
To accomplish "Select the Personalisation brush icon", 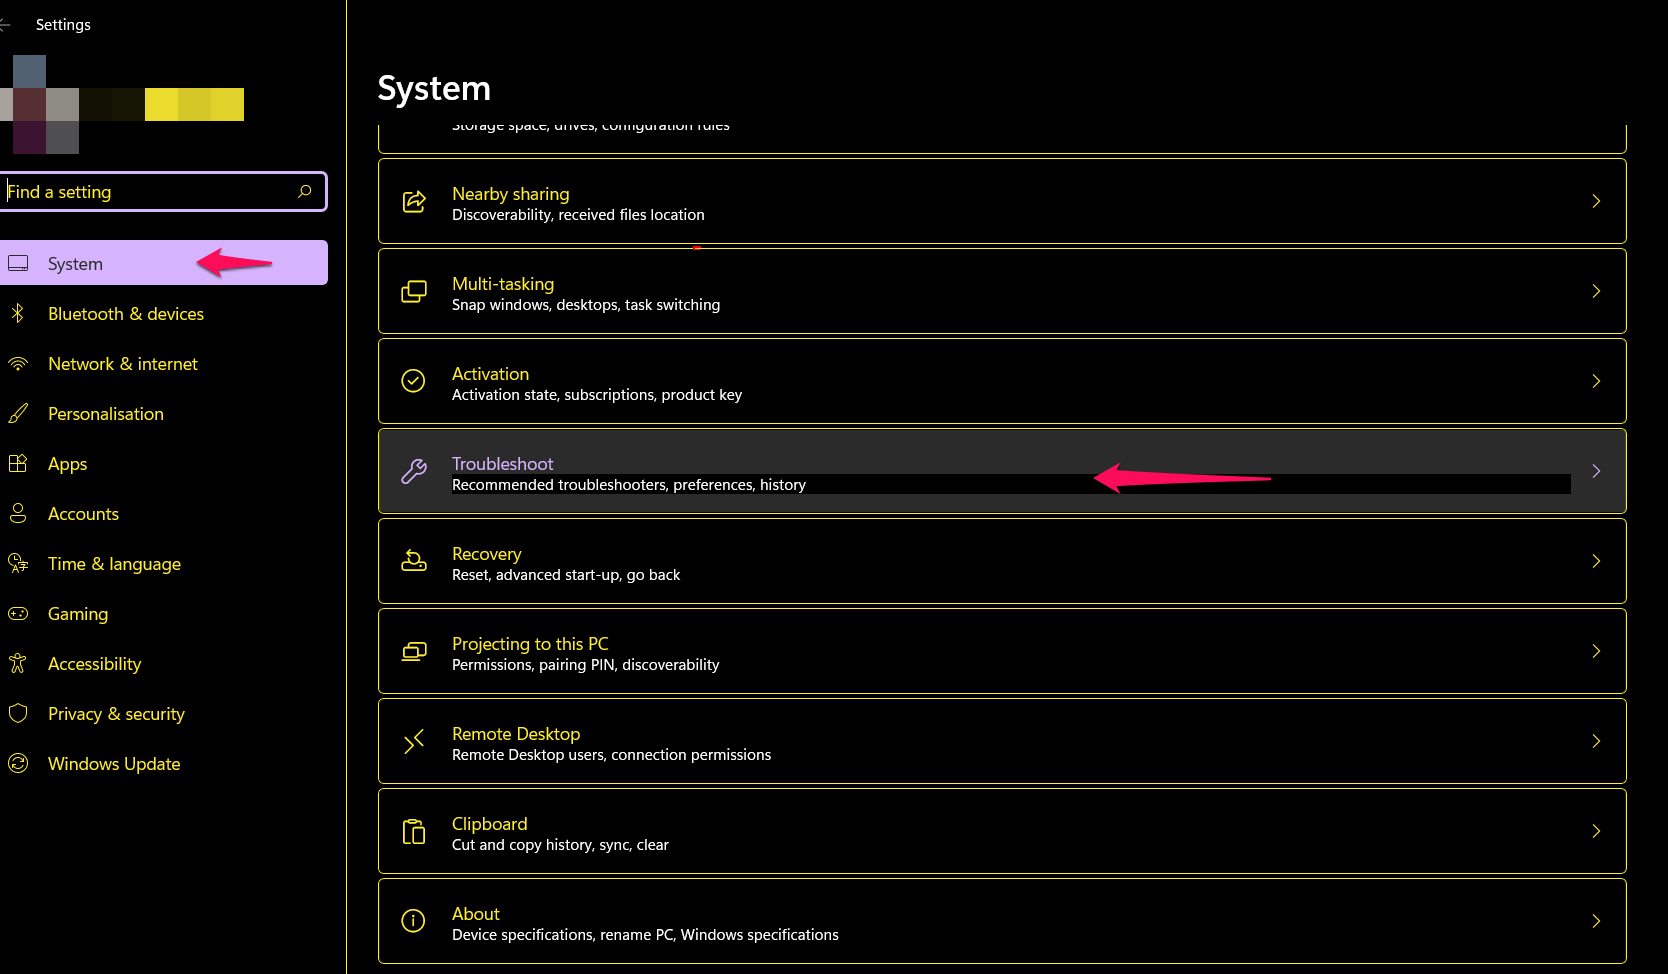I will (x=18, y=413).
